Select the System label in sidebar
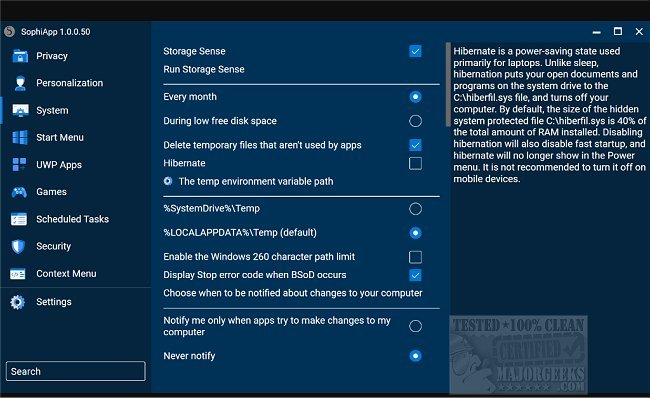650x398 pixels. [52, 110]
